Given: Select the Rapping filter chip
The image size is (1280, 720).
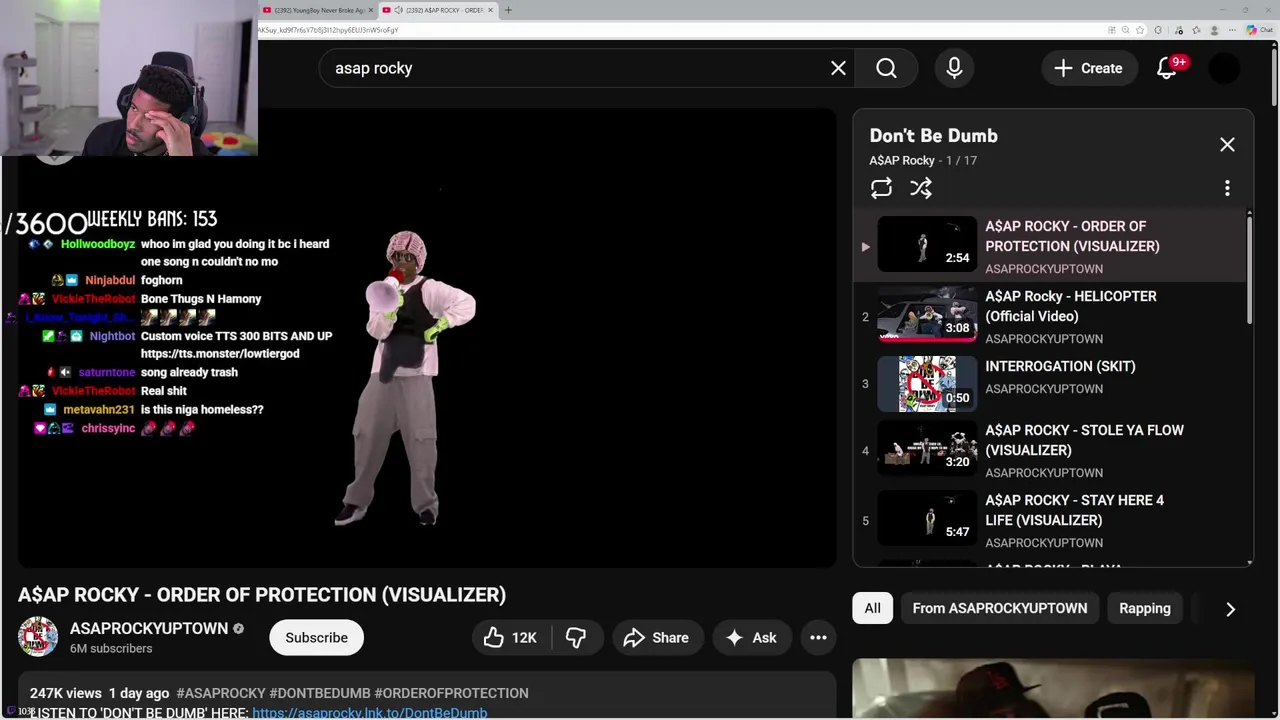Looking at the screenshot, I should tap(1145, 608).
